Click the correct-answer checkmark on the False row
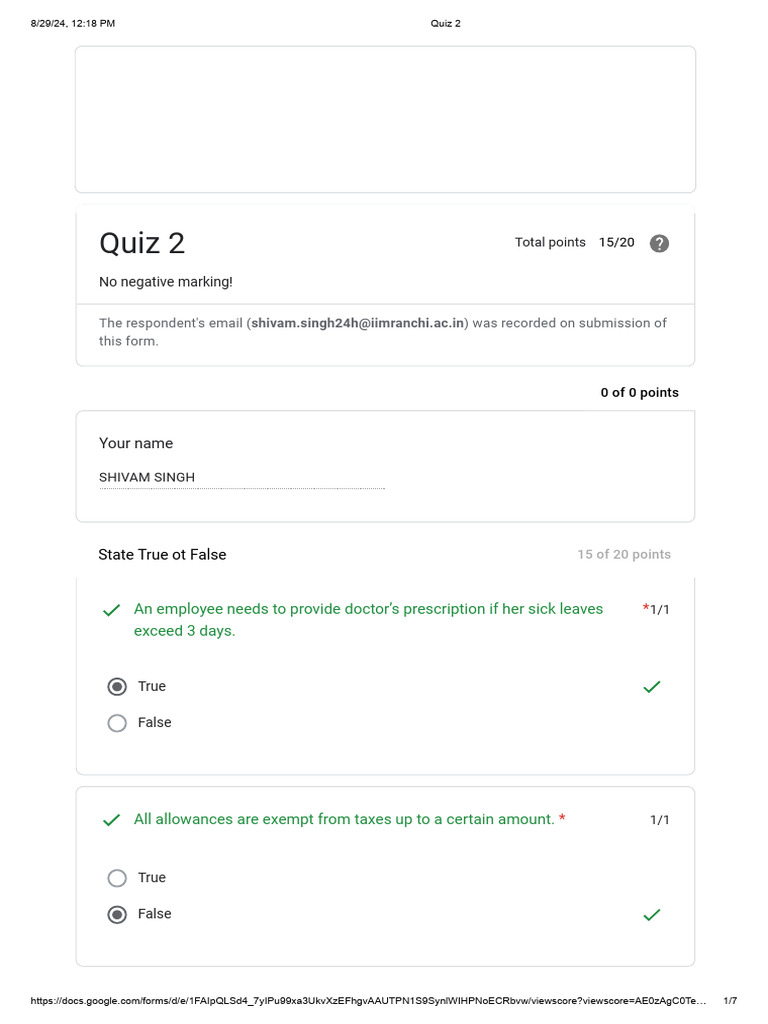The width and height of the screenshot is (768, 1024). (x=652, y=914)
